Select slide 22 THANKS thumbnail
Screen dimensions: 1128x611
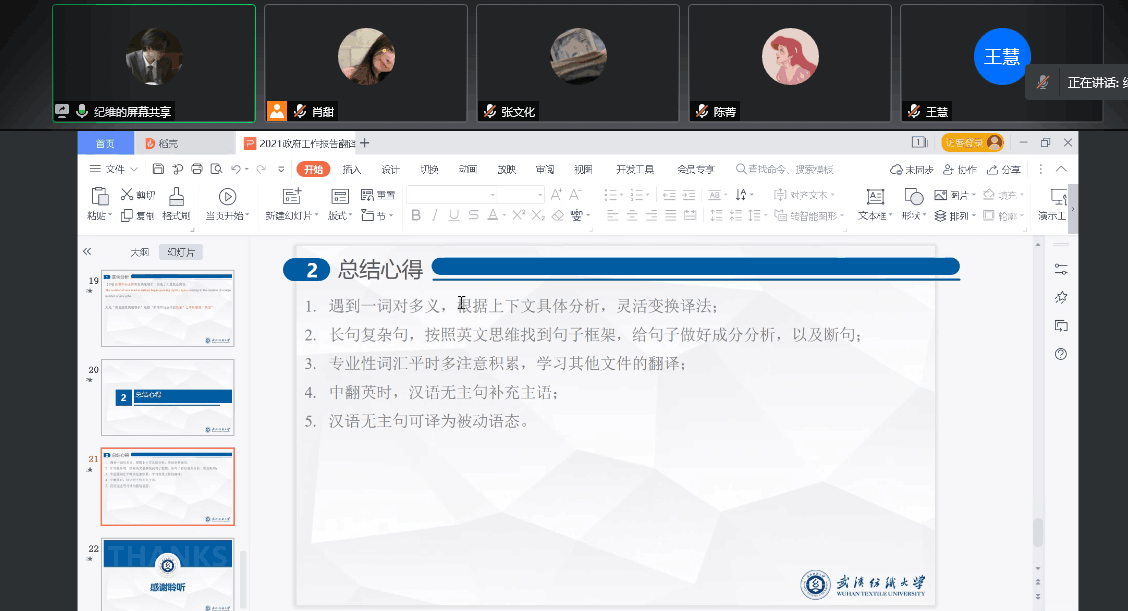pyautogui.click(x=168, y=574)
